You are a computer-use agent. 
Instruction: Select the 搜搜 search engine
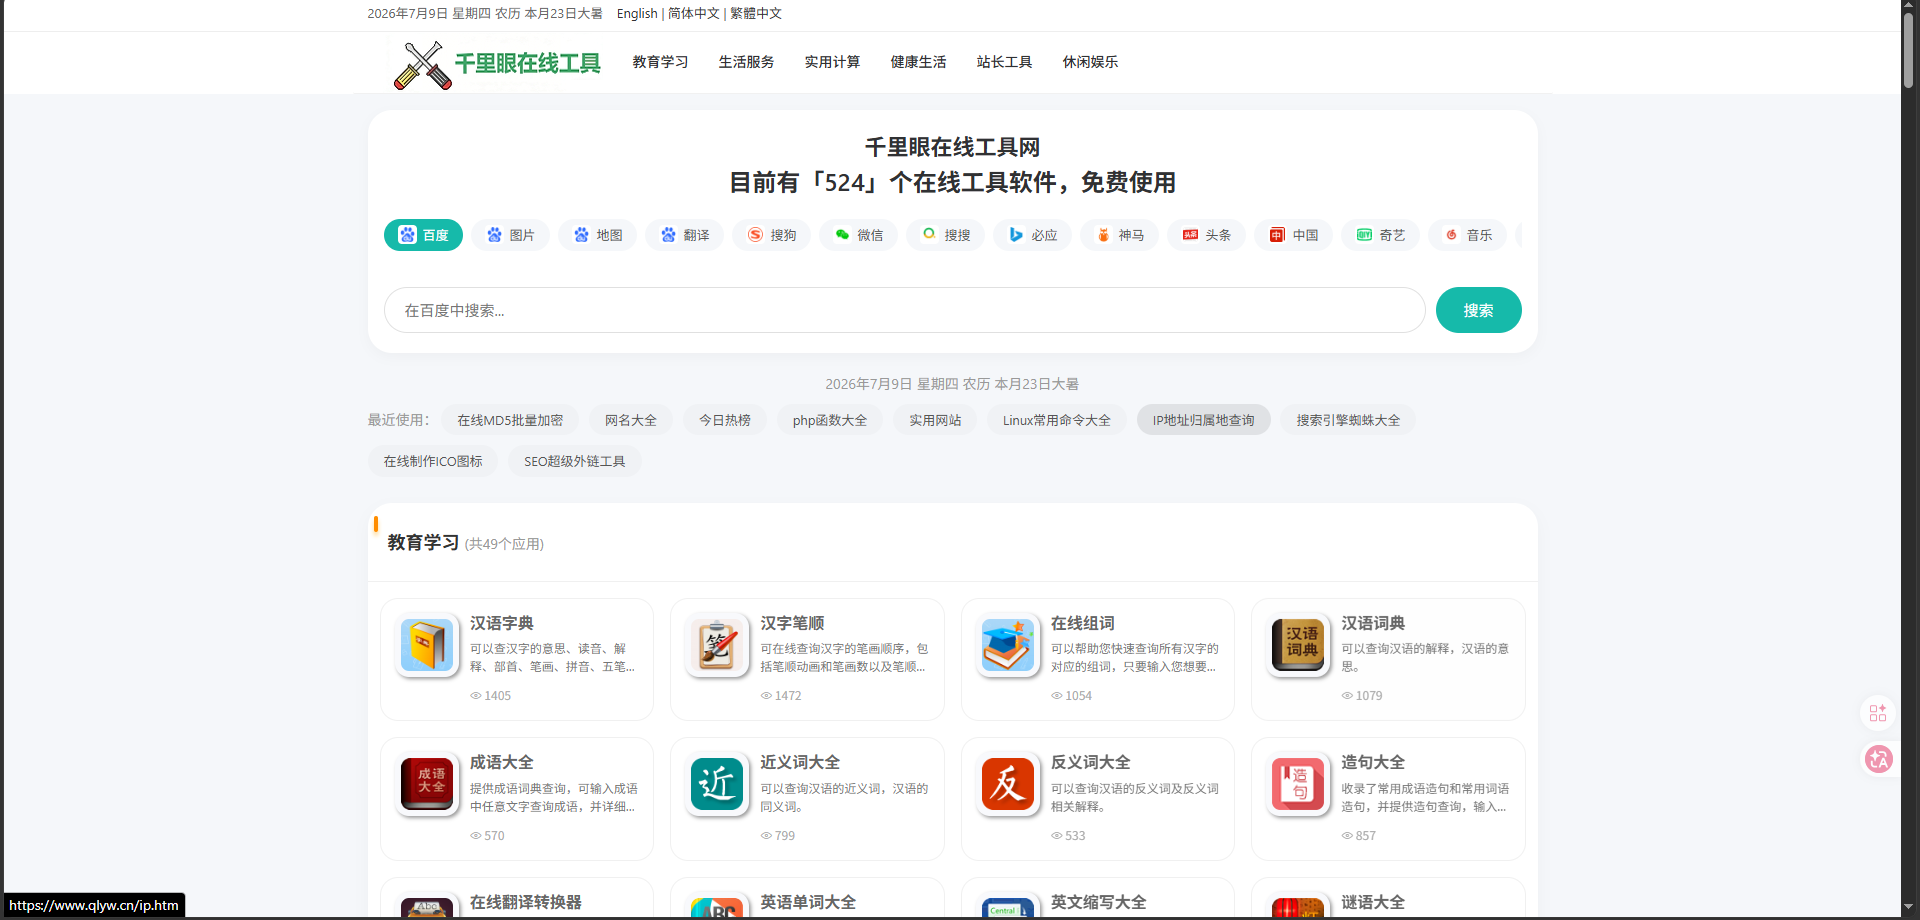(945, 235)
